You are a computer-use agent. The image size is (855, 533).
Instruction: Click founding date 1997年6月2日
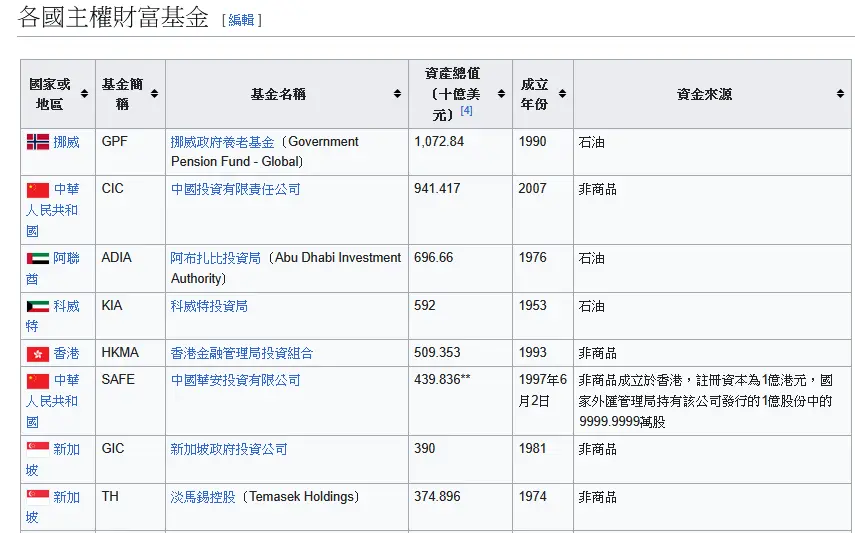tap(543, 390)
